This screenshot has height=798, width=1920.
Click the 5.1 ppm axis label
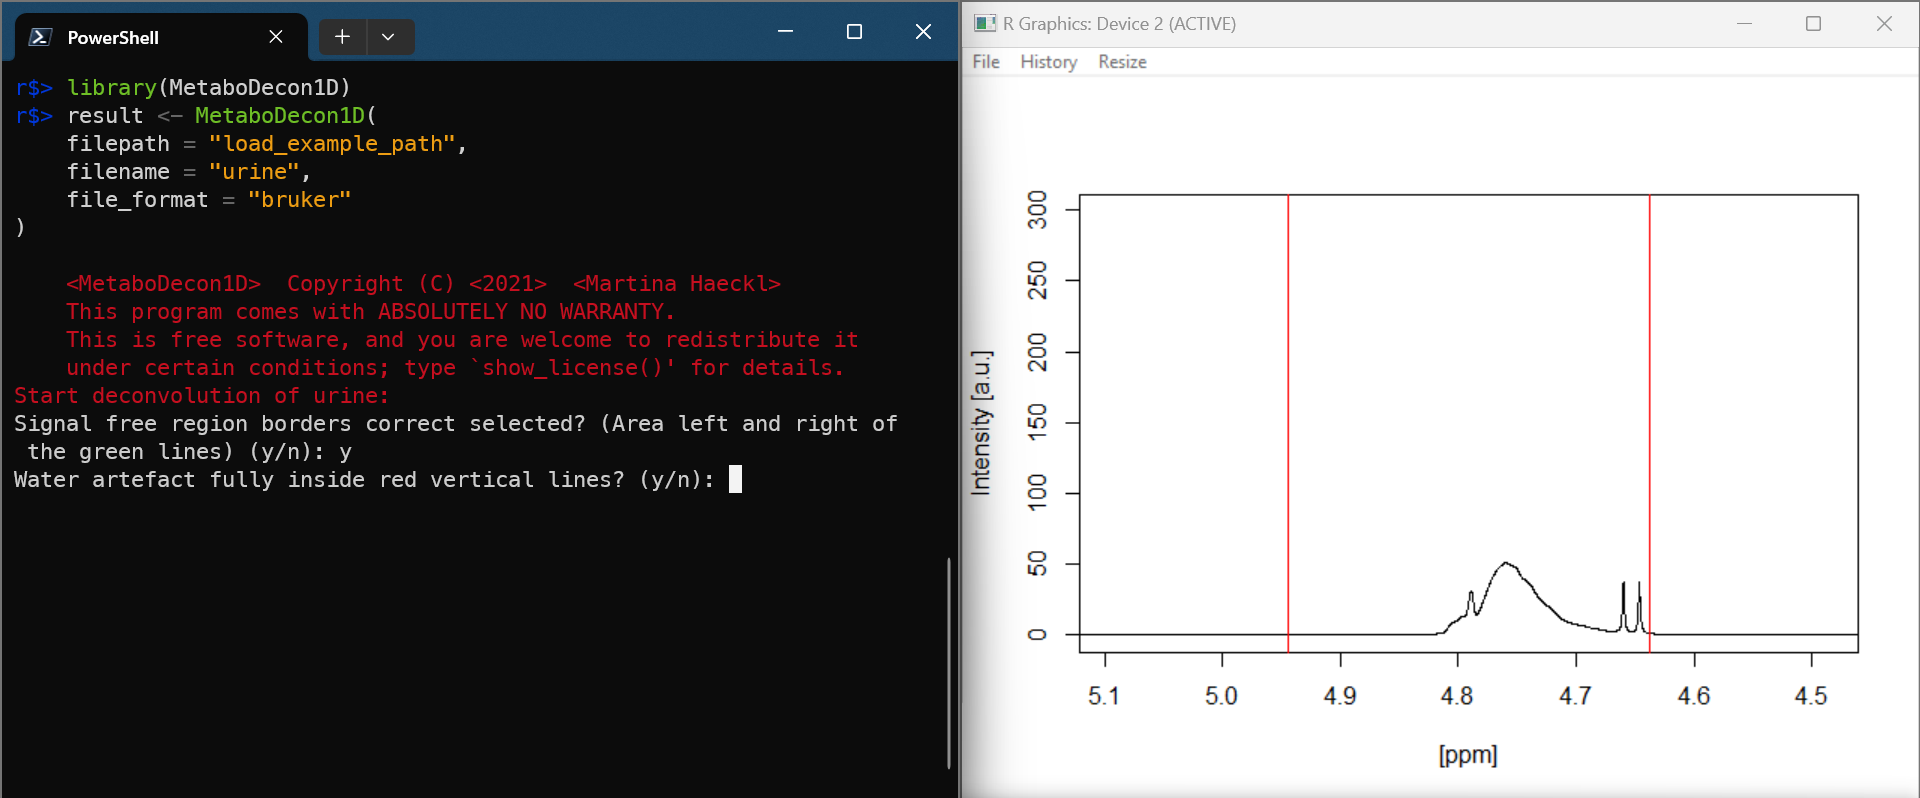point(1104,696)
